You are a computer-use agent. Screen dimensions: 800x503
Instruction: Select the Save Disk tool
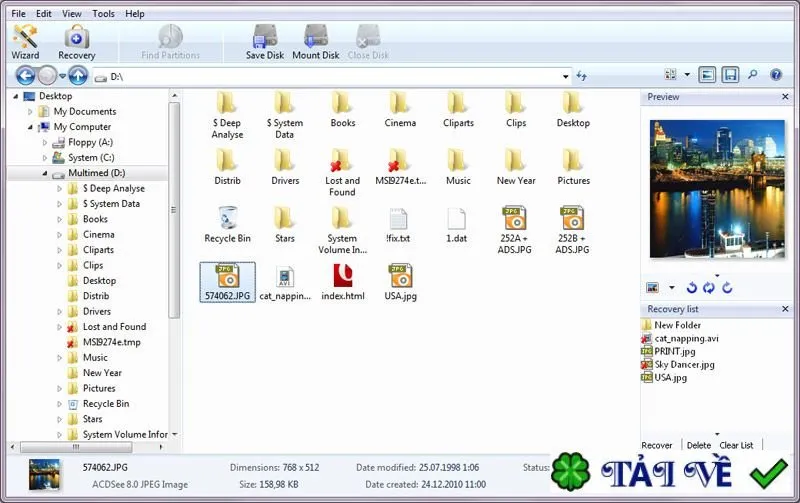coord(265,42)
